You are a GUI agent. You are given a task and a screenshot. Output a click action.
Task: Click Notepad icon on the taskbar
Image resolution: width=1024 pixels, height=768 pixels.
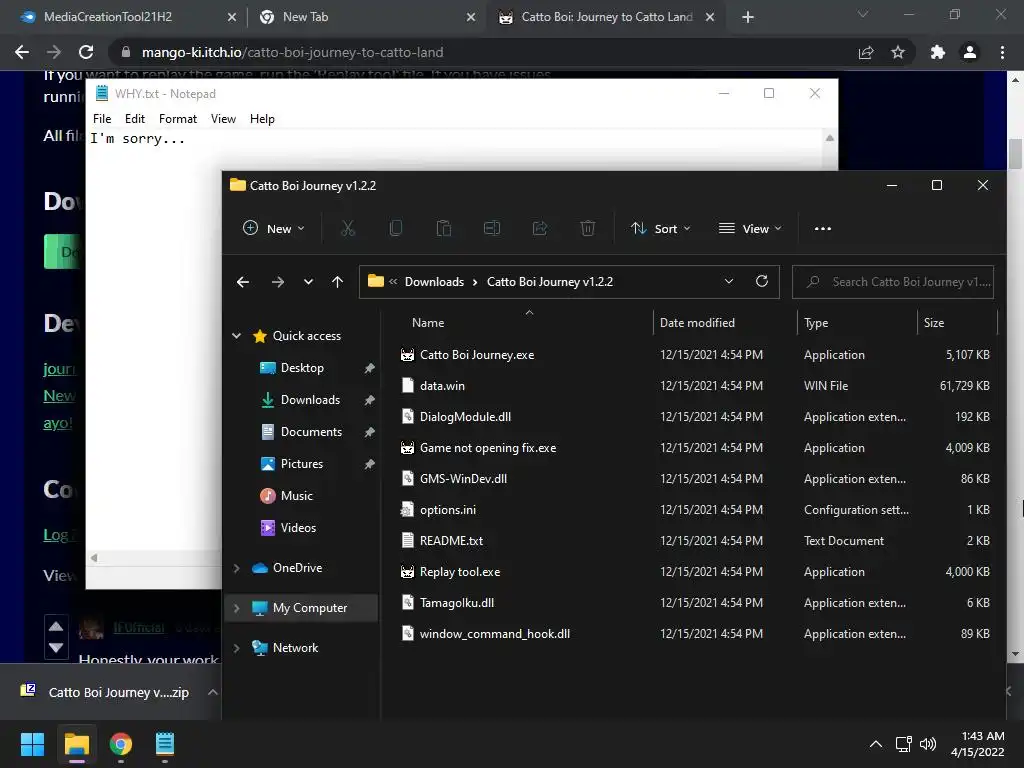(x=165, y=744)
